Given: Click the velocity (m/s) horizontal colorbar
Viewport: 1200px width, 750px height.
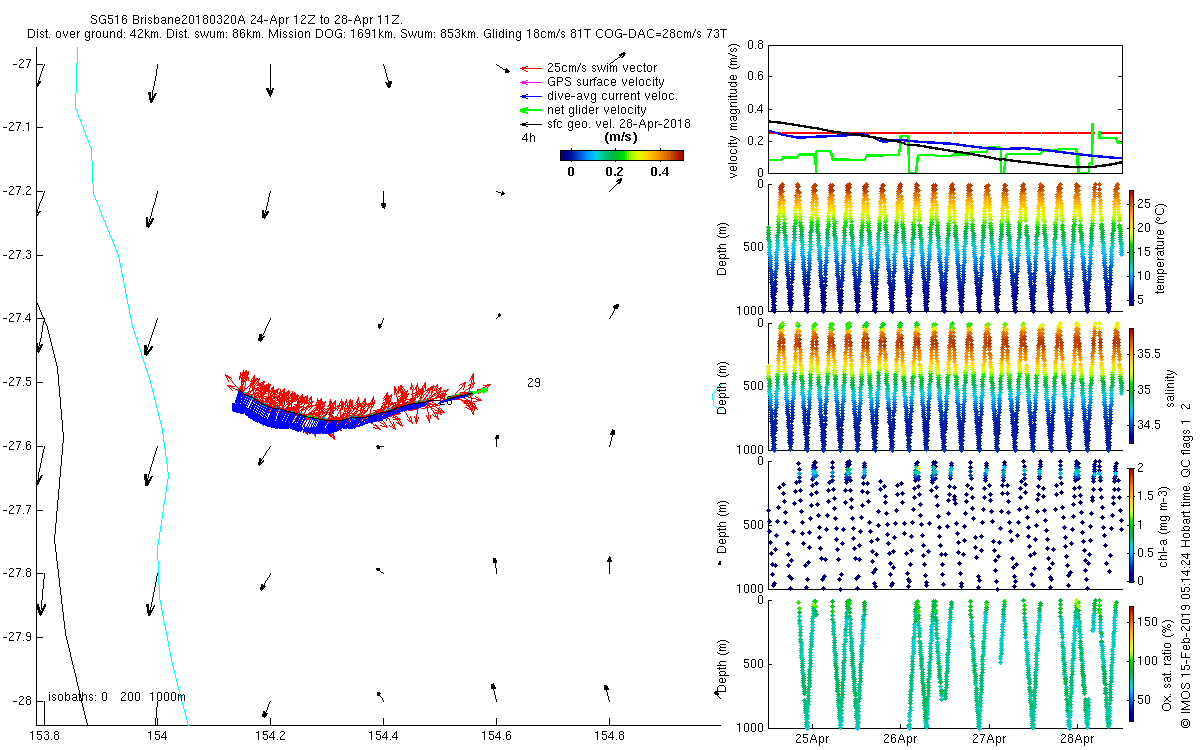Looking at the screenshot, I should coord(621,155).
